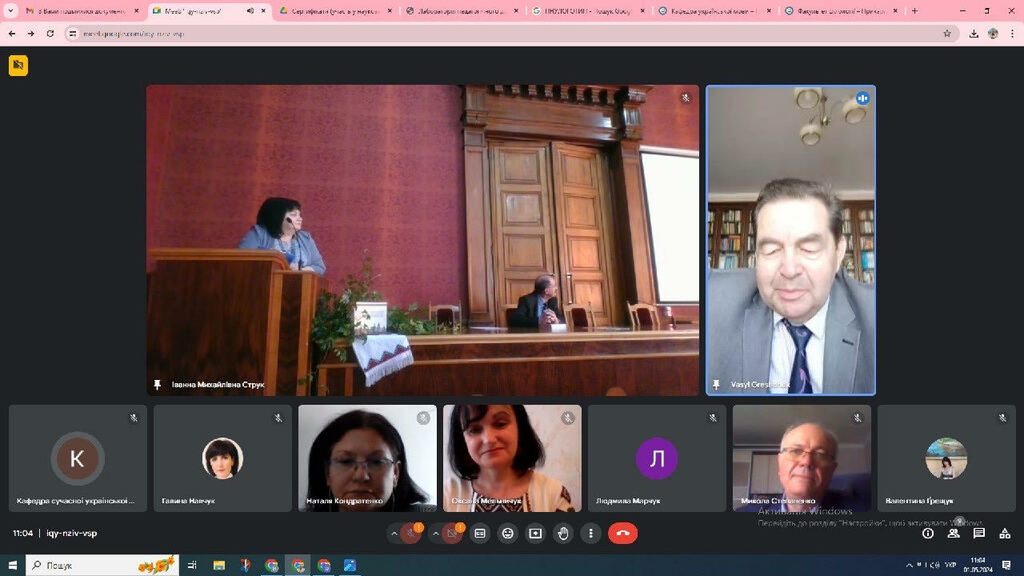Open more options three-dot menu
This screenshot has height=576, width=1024.
[x=591, y=533]
